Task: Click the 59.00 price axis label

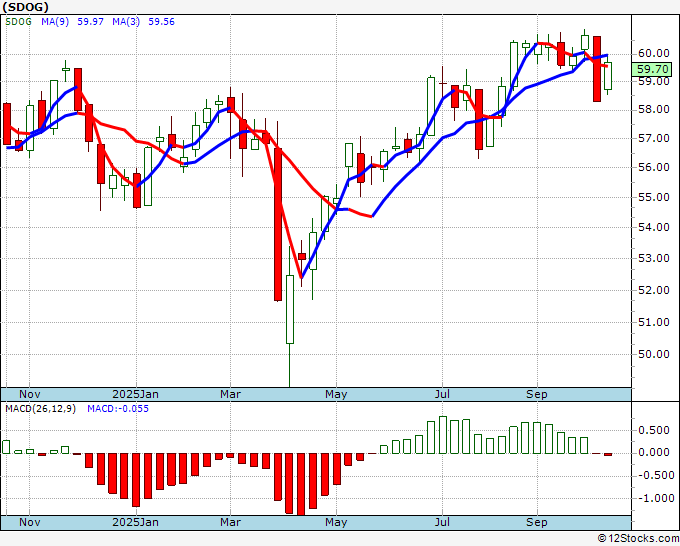Action: pyautogui.click(x=654, y=81)
